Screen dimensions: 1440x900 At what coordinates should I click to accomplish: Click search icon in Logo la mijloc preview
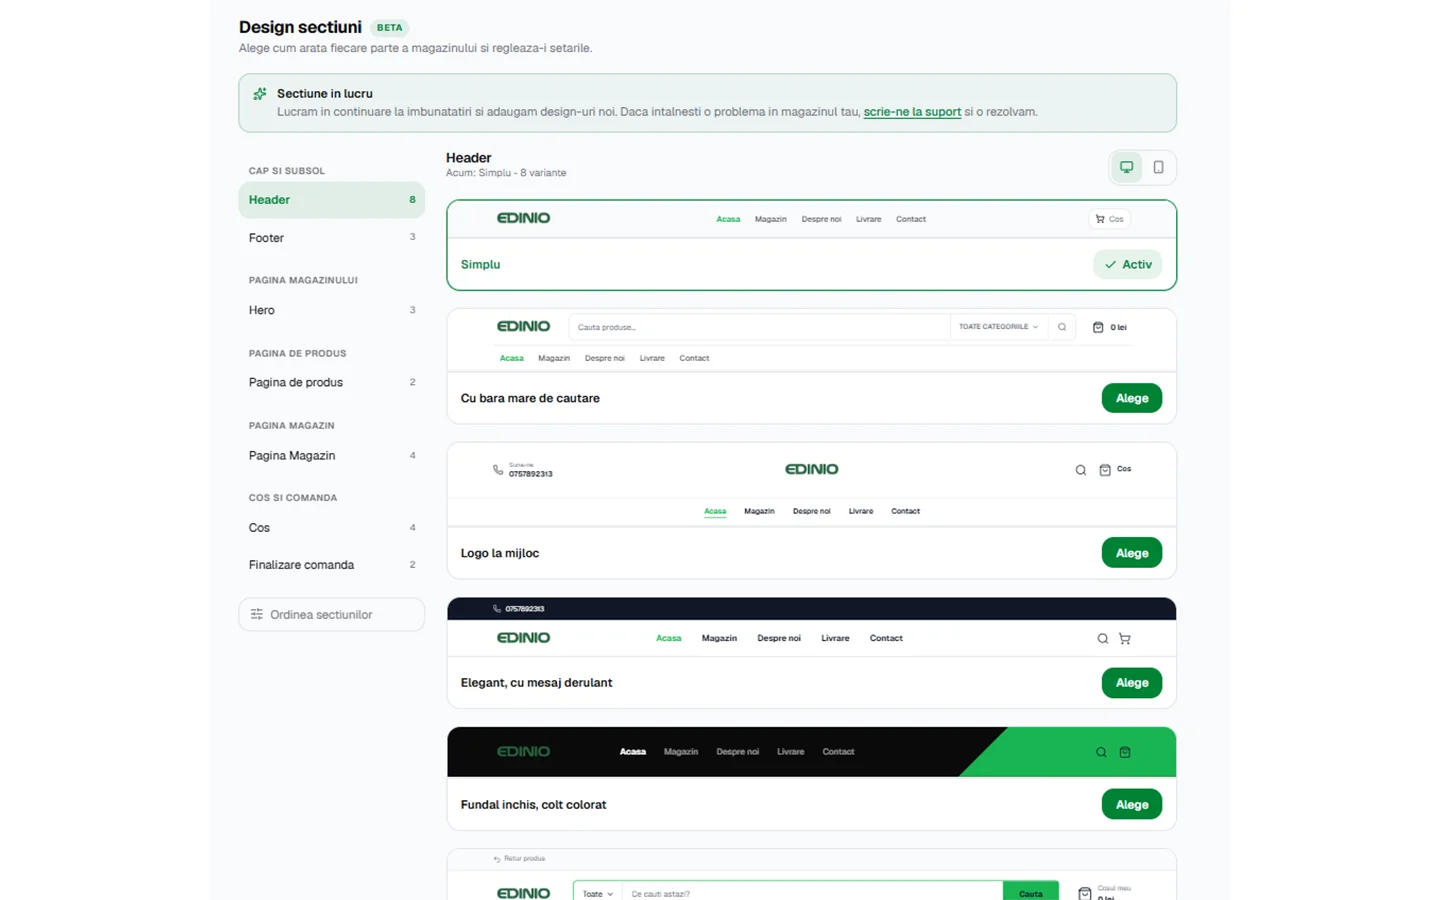click(1080, 470)
